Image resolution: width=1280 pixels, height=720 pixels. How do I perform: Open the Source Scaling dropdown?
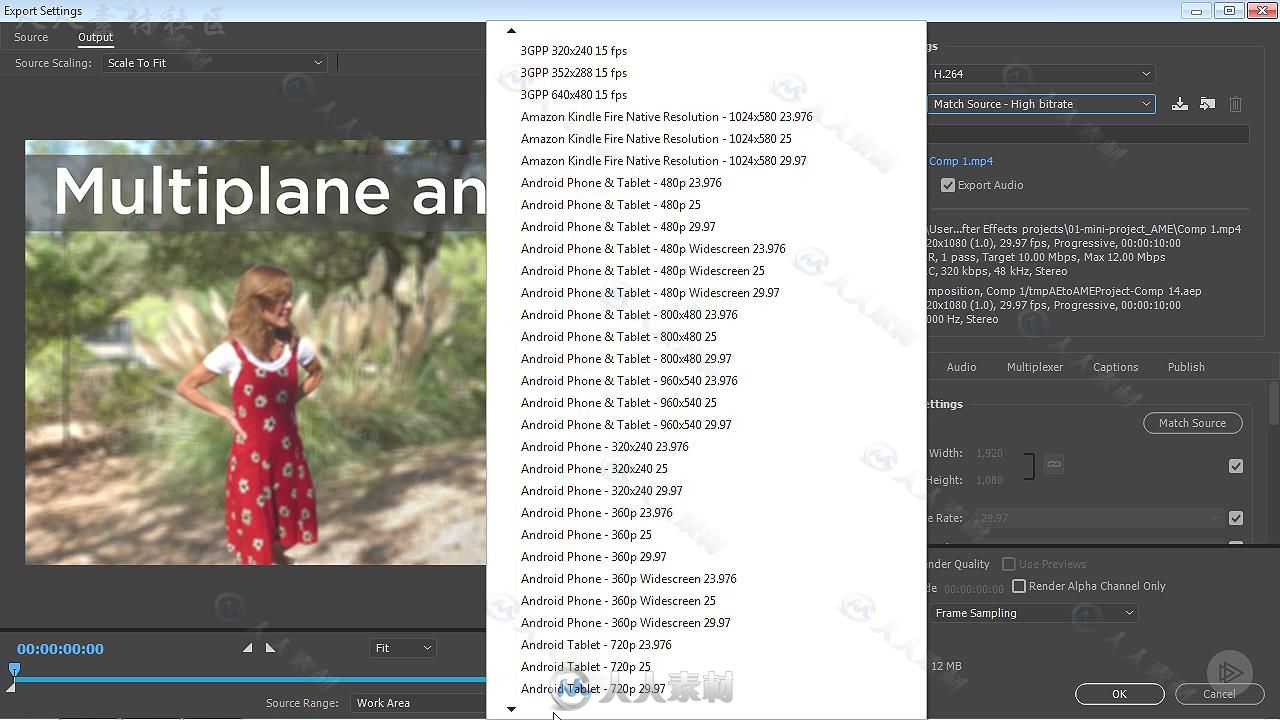(215, 63)
